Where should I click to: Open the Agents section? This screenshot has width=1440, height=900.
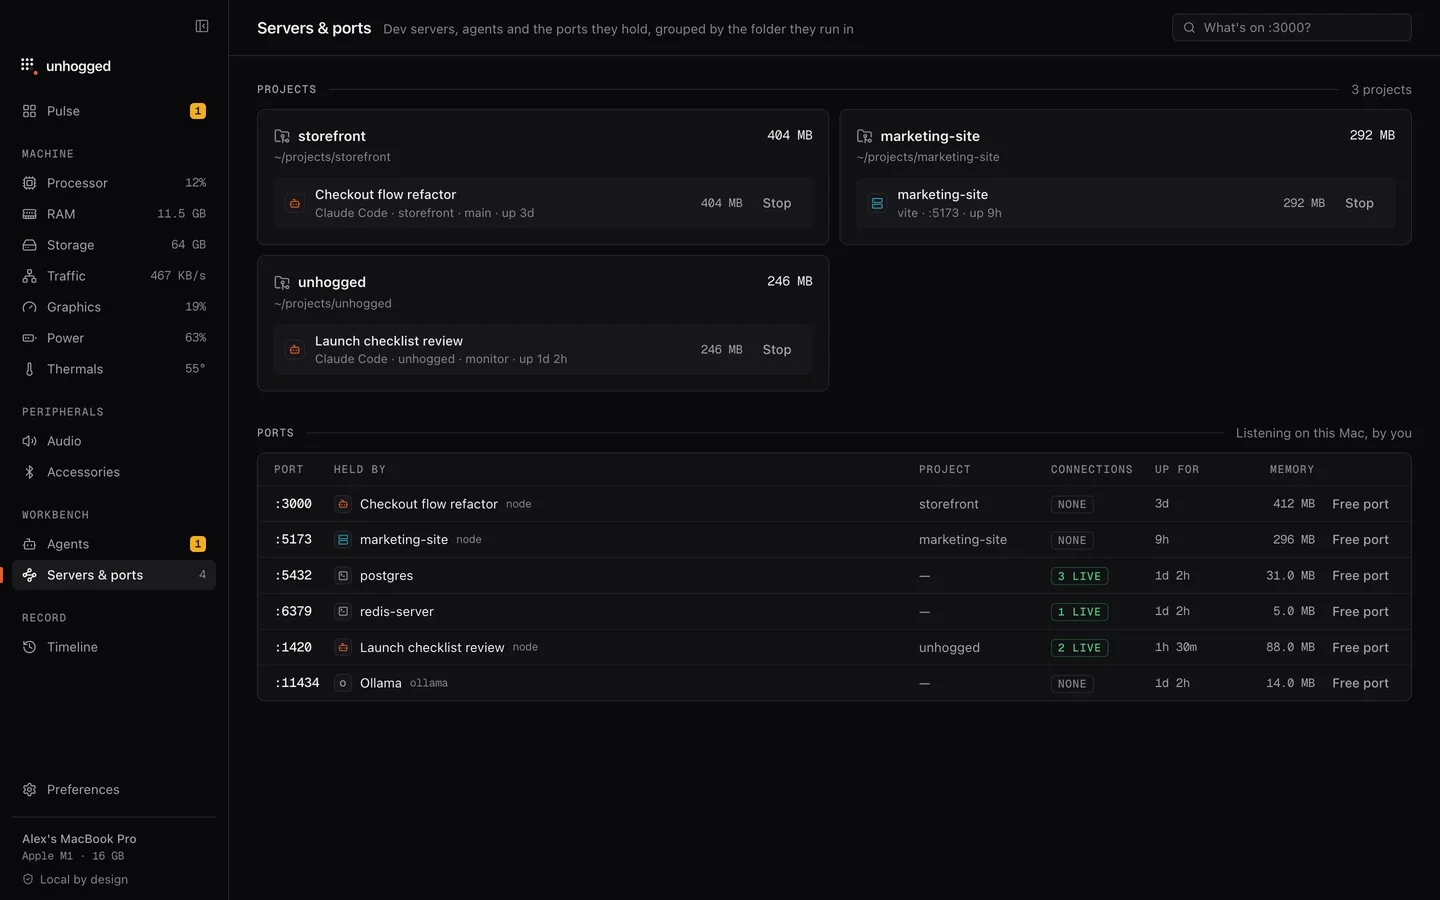[x=114, y=544]
